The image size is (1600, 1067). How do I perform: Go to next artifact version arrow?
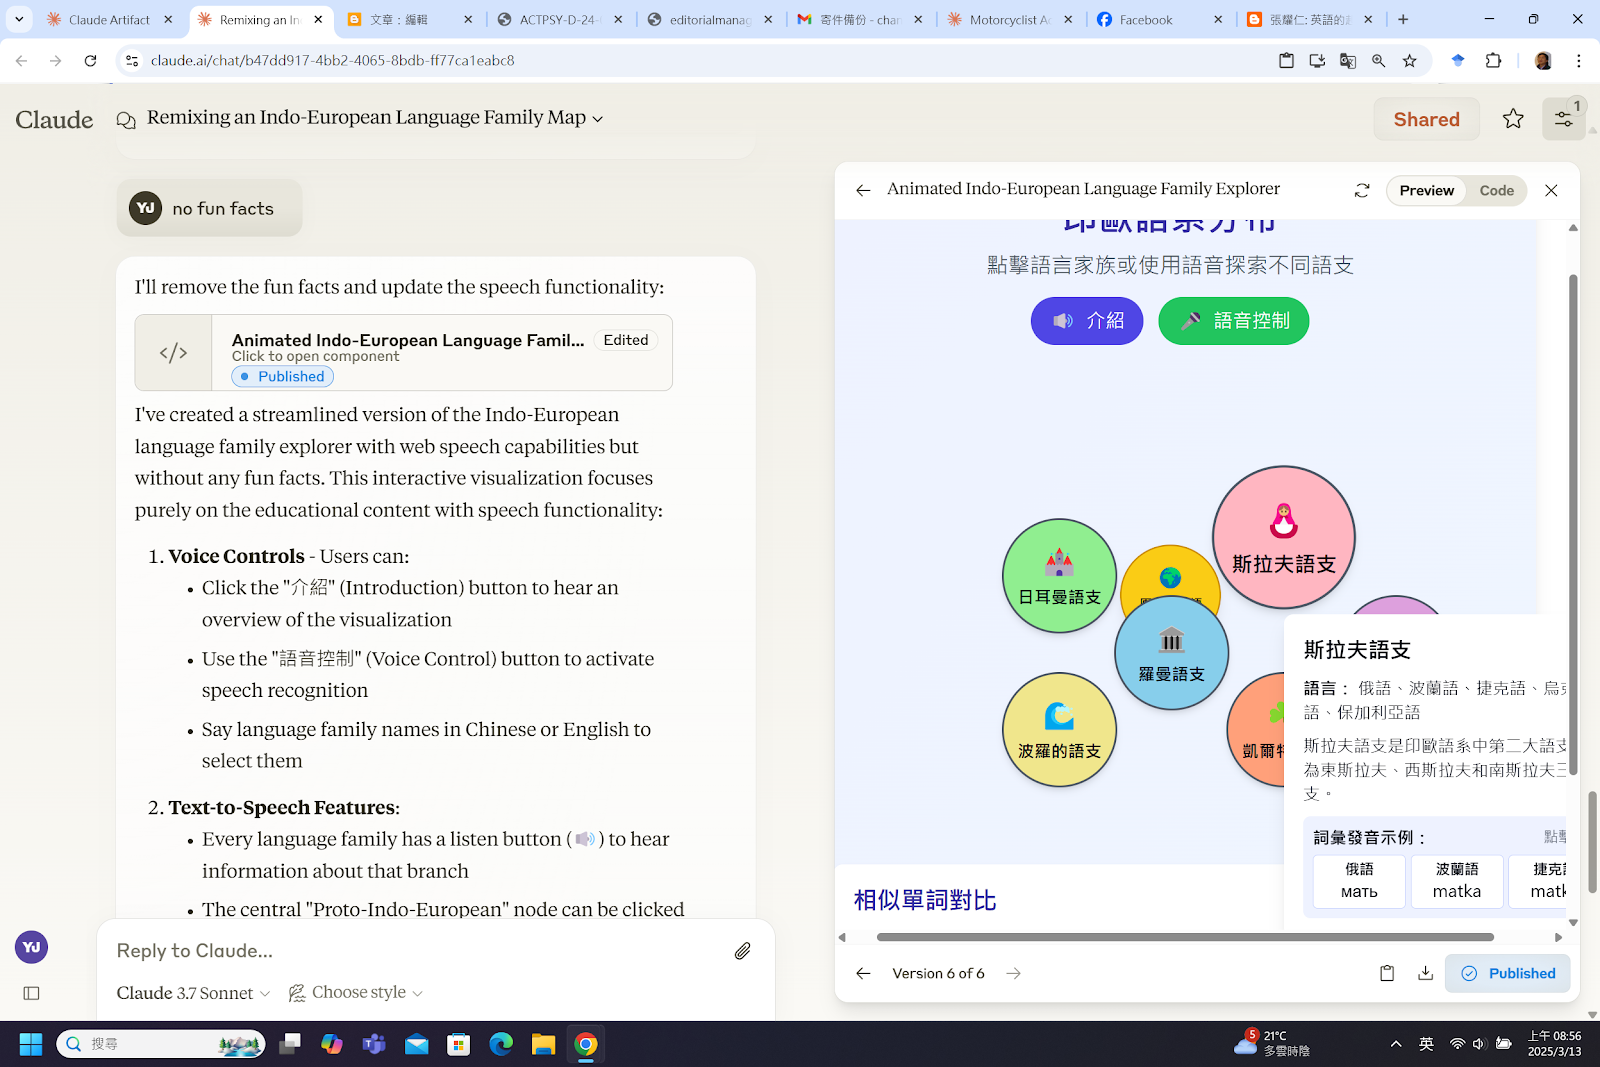coord(1013,973)
